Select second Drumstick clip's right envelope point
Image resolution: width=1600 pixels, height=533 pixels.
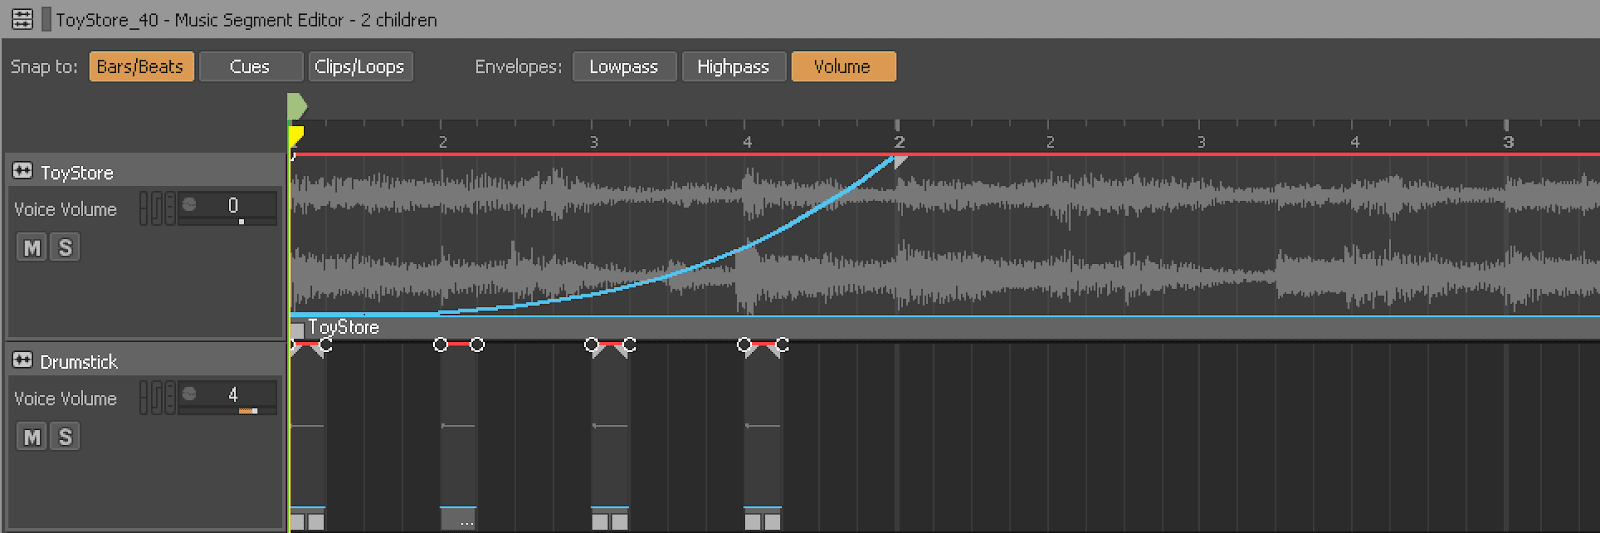click(477, 345)
